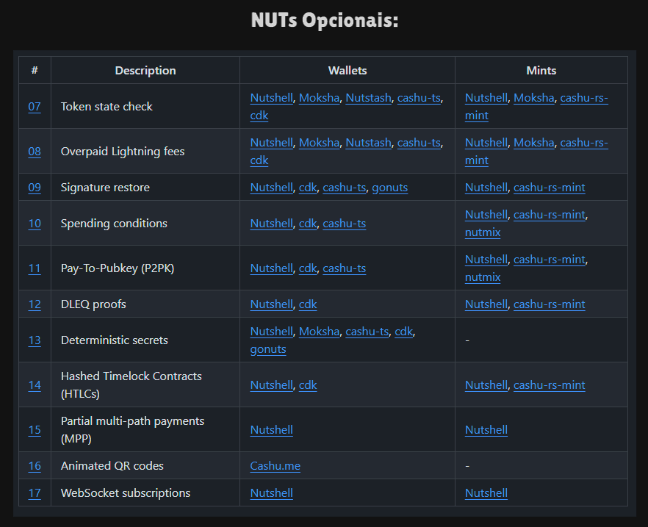Open NUT 15 specification link
The width and height of the screenshot is (648, 527).
click(x=34, y=430)
